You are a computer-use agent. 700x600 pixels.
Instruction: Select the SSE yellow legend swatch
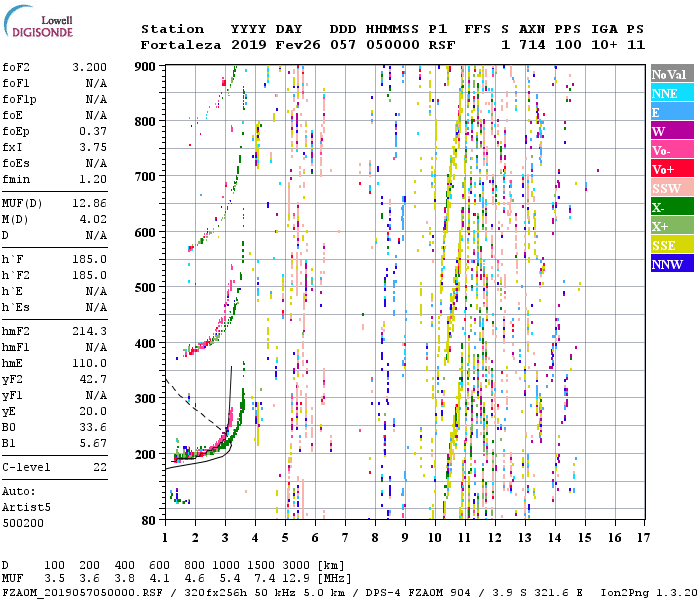point(672,245)
